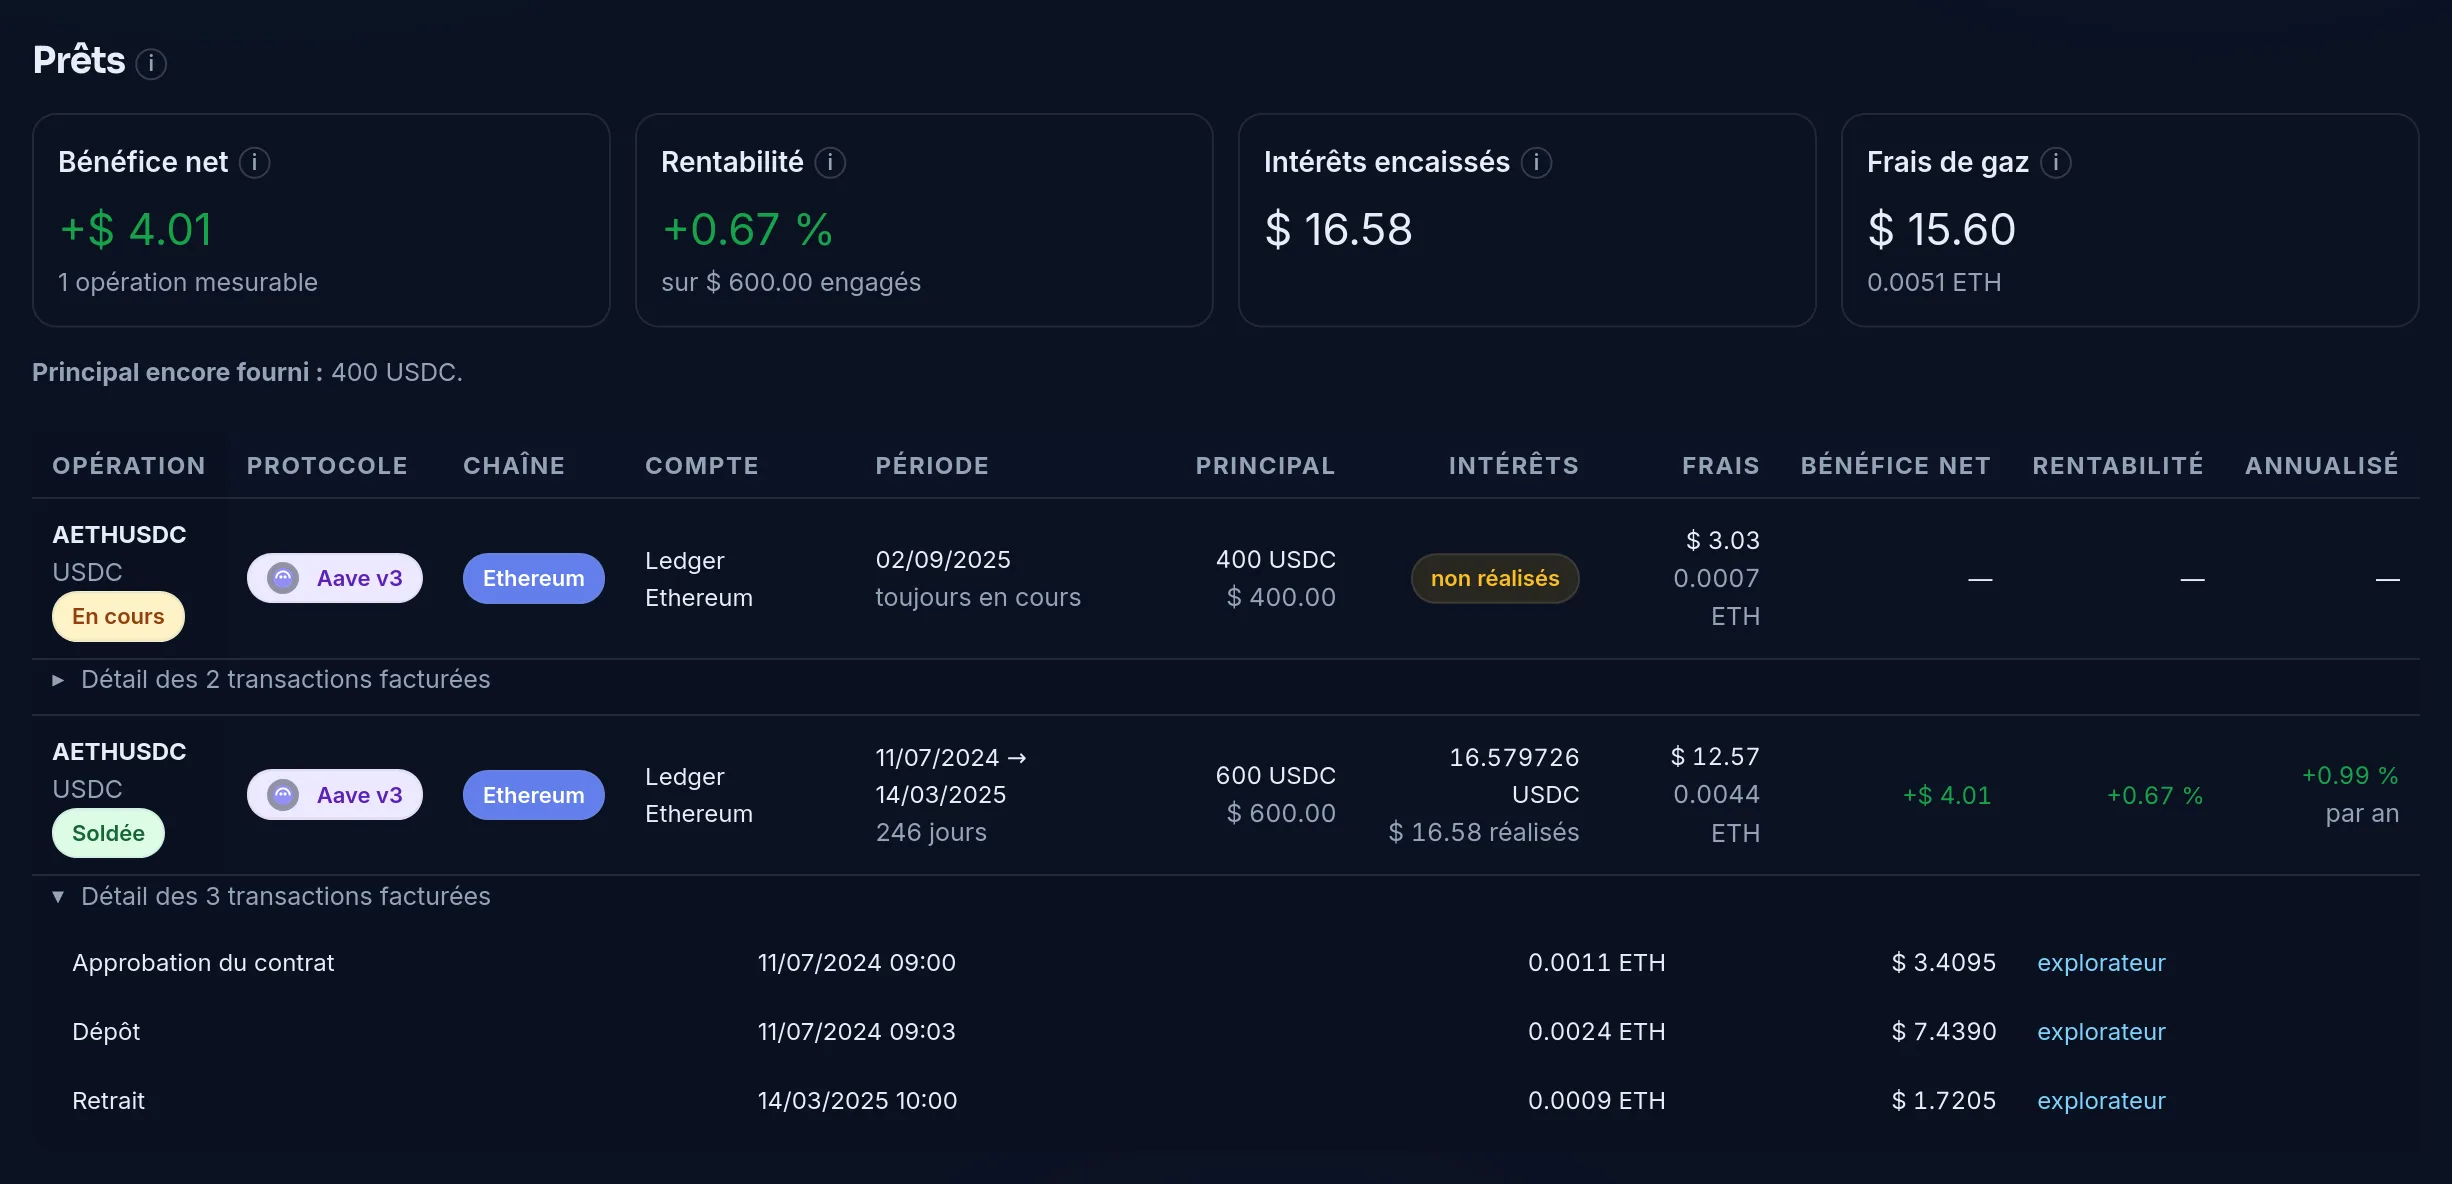The height and width of the screenshot is (1184, 2452).
Task: Click the COMPTE column header
Action: tap(702, 466)
